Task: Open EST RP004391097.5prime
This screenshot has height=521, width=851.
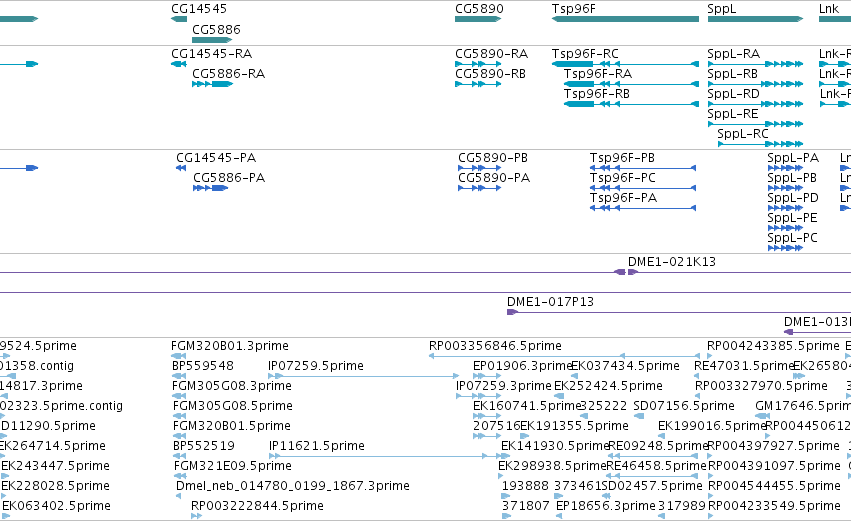Action: pos(774,466)
